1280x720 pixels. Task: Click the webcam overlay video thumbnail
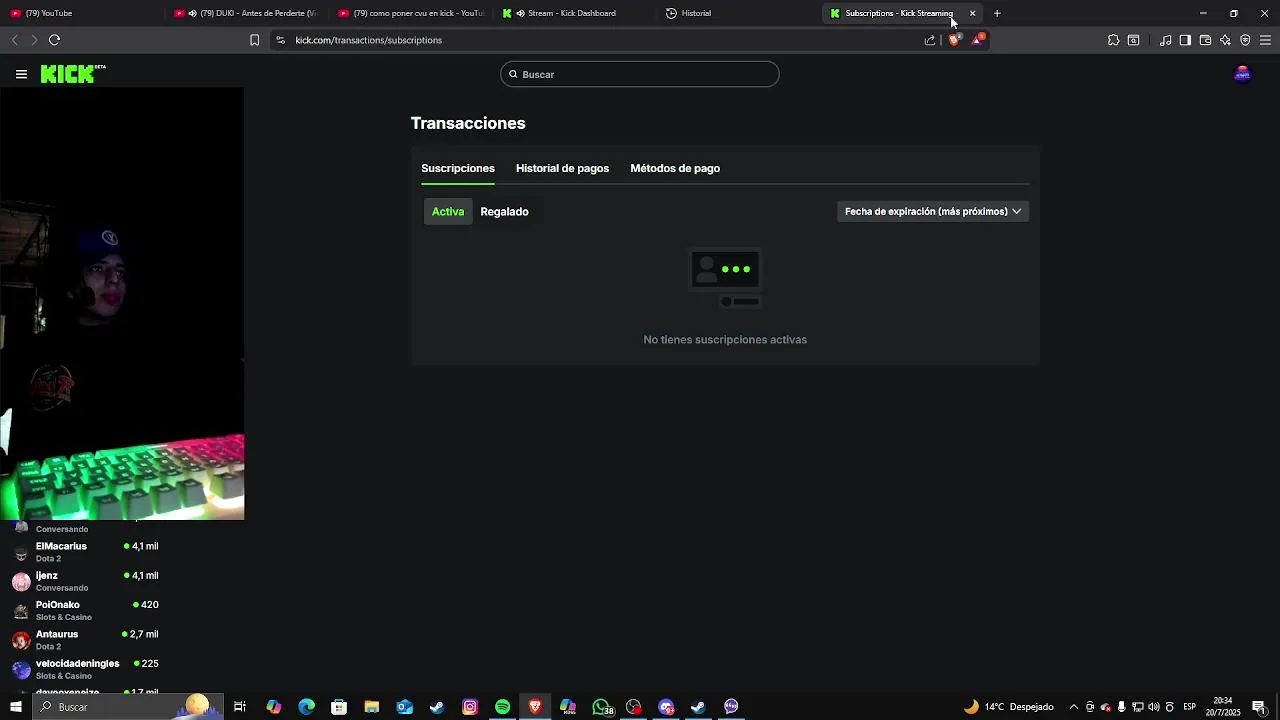click(122, 304)
